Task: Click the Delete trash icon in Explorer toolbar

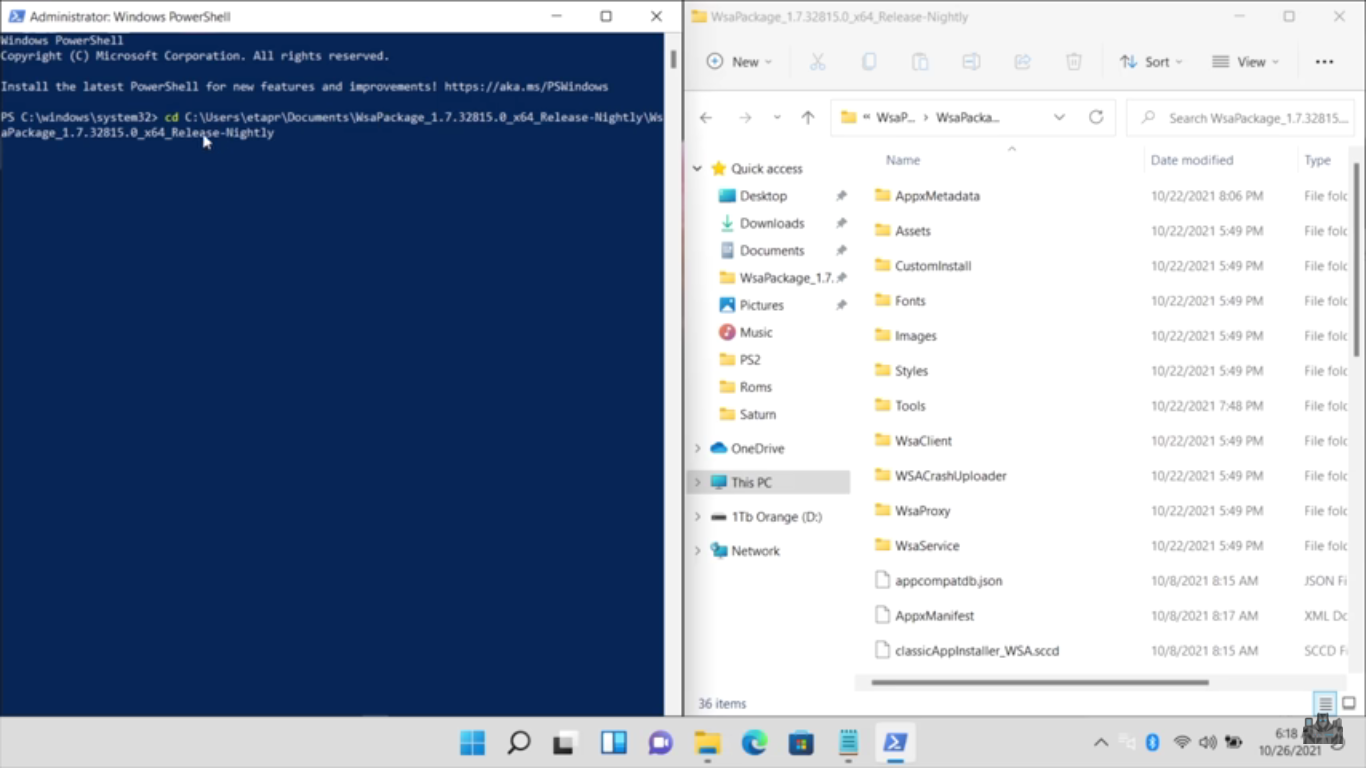Action: point(1073,62)
